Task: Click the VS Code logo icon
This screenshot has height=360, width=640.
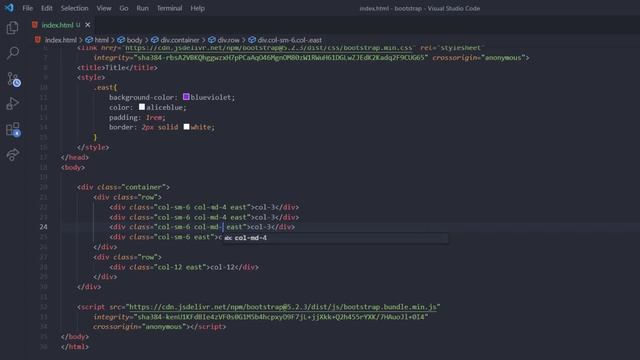Action: (x=9, y=8)
